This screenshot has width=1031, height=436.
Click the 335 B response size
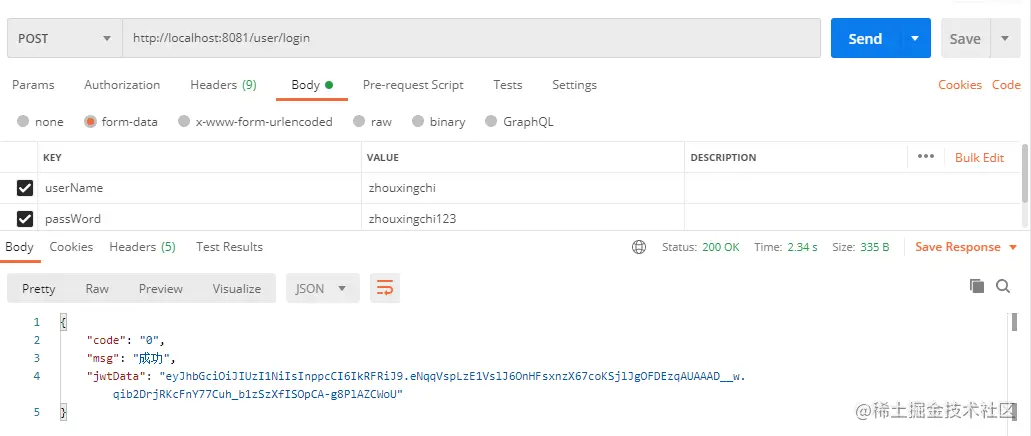pyautogui.click(x=874, y=247)
